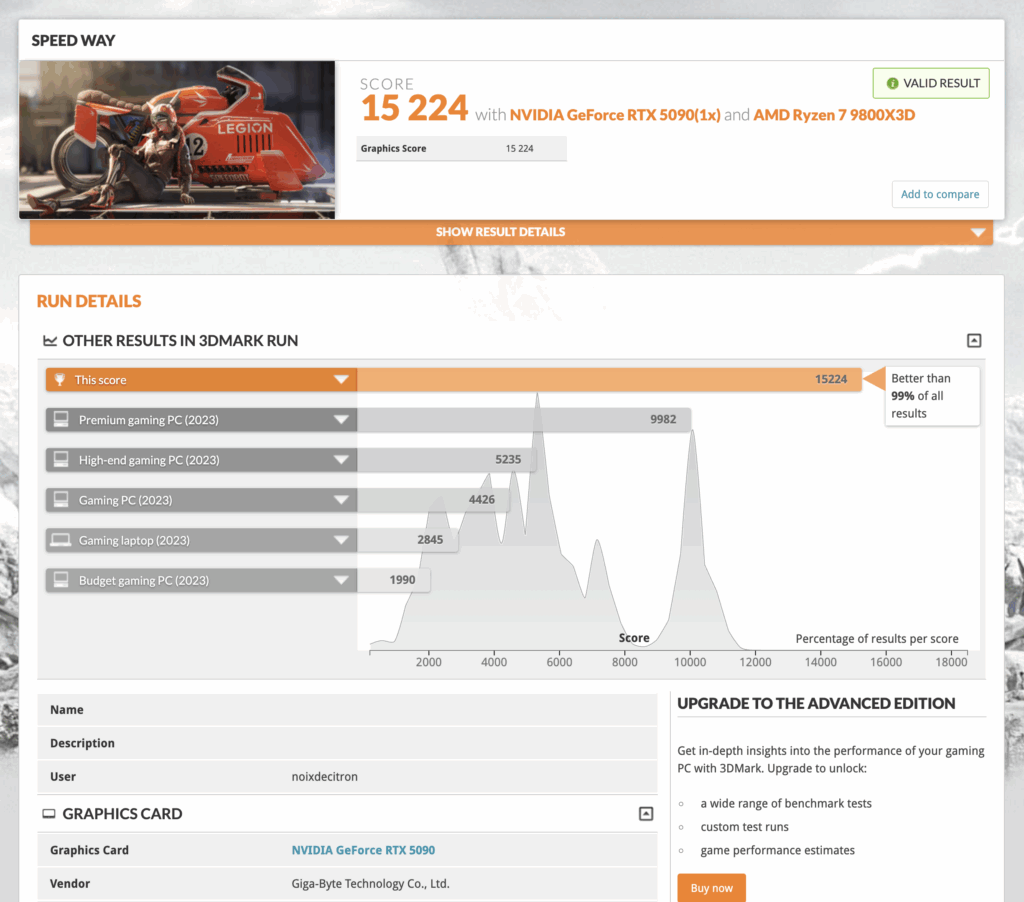Open the AMD Ryzen 7 9800X3D link
Viewport: 1024px width, 902px height.
pos(834,115)
